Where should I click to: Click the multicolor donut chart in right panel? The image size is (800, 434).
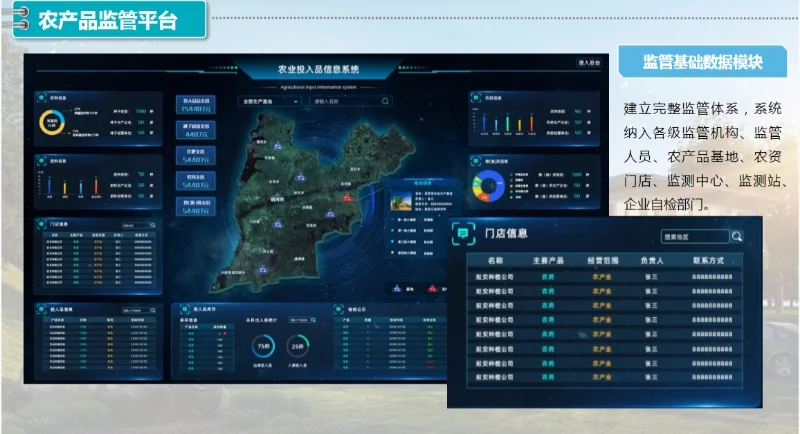pyautogui.click(x=488, y=186)
